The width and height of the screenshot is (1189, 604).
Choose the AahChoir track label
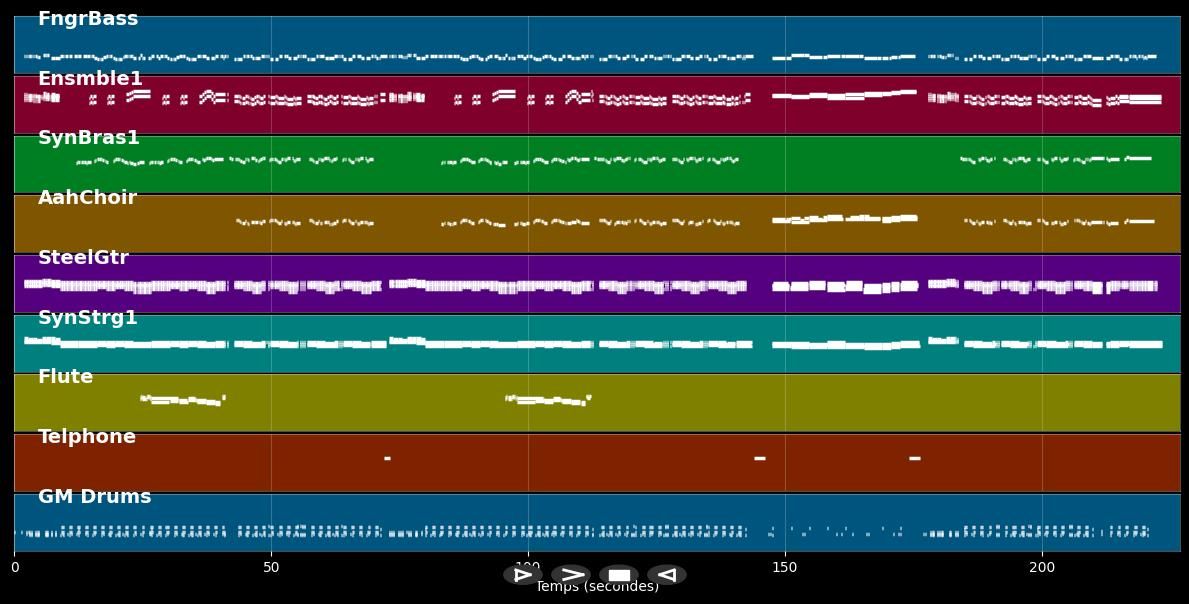tap(87, 198)
